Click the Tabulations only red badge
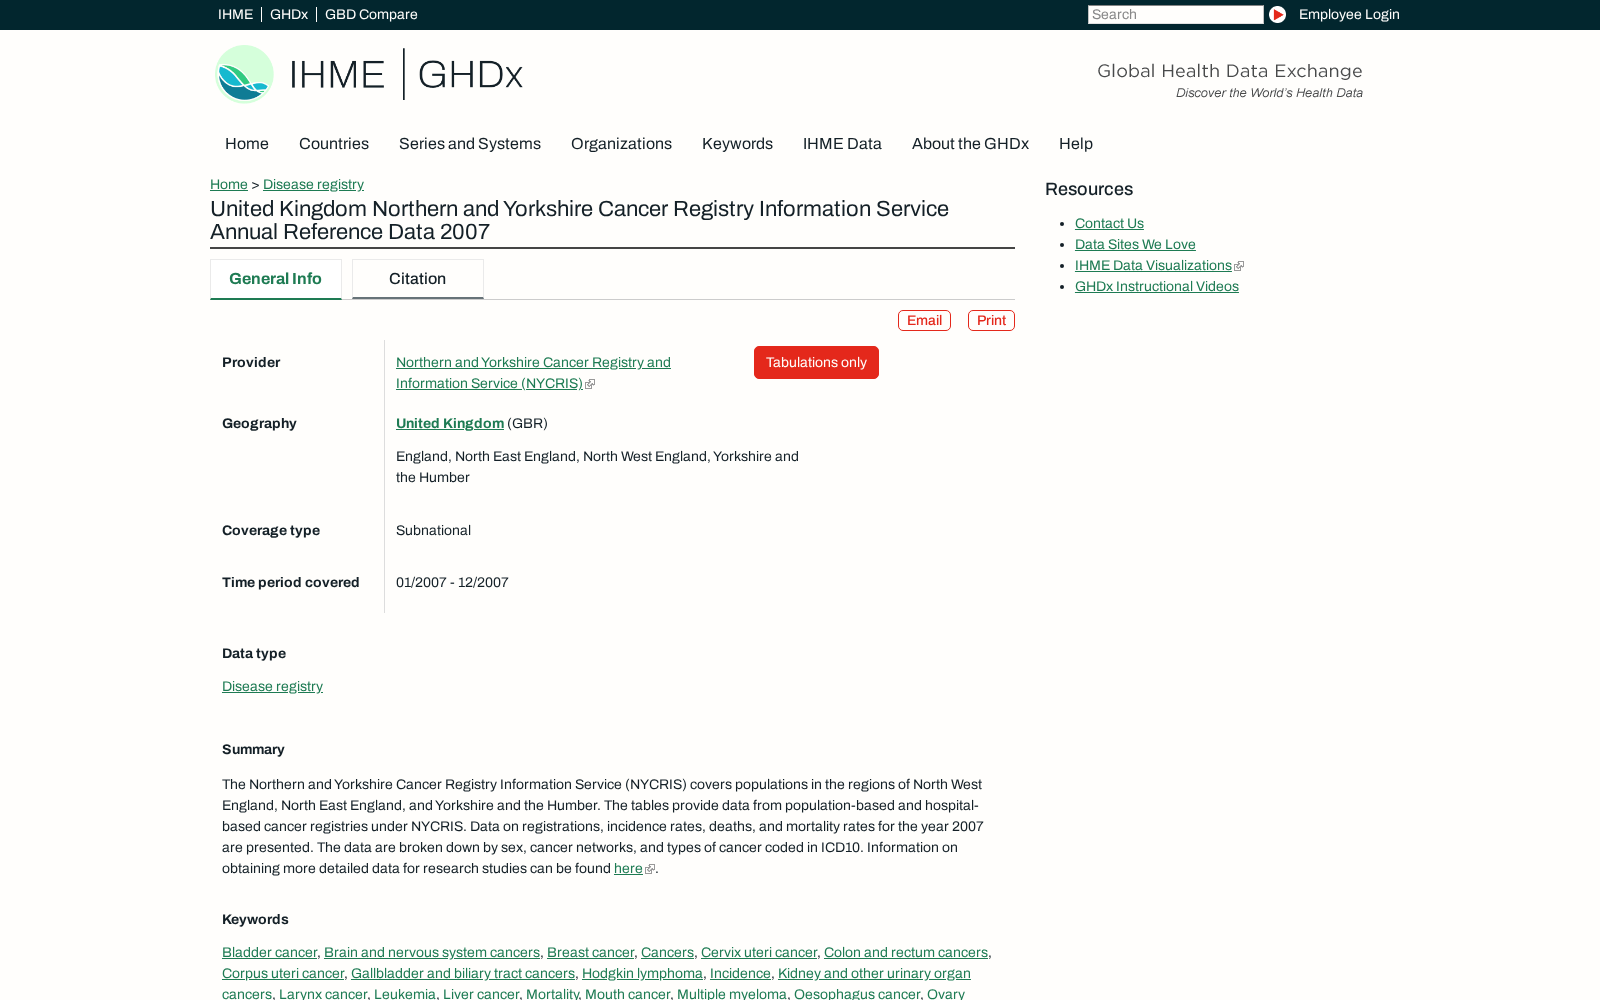 (x=816, y=362)
